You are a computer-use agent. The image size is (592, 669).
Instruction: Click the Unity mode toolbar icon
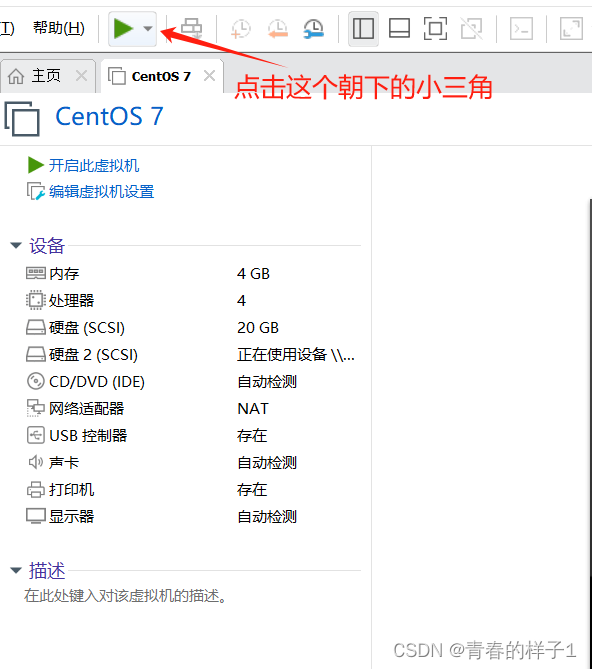472,29
